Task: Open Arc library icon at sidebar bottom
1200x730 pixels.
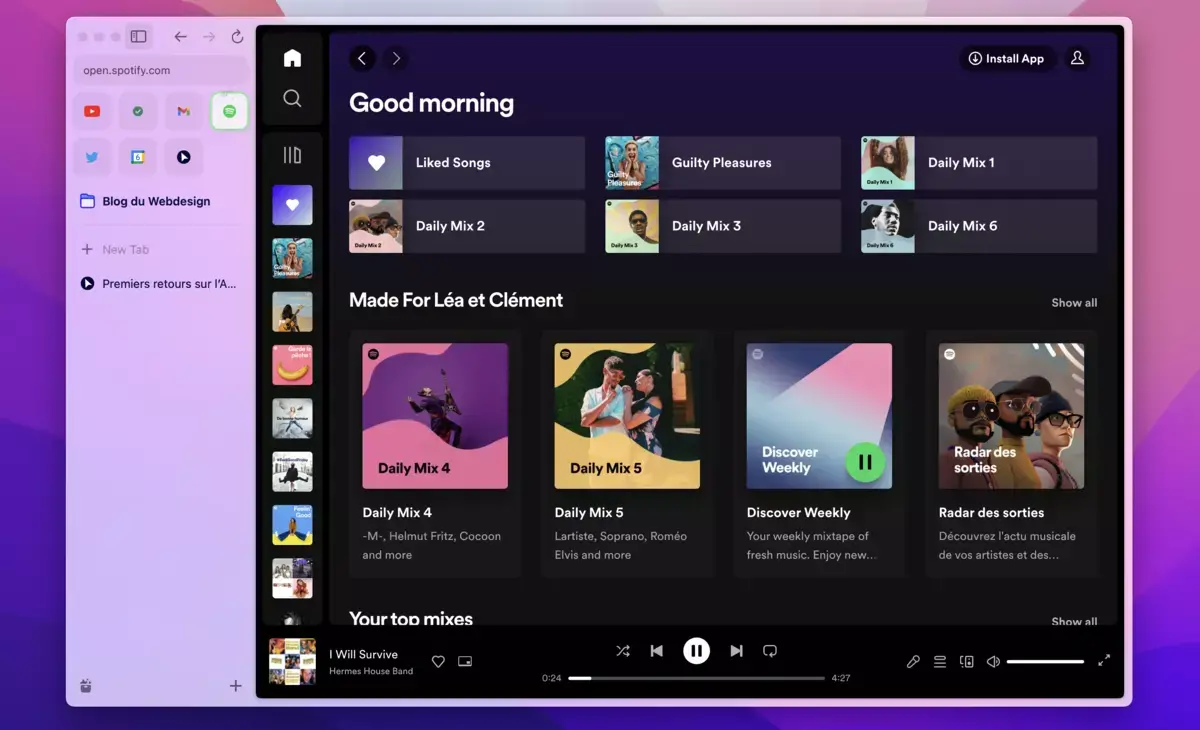Action: [x=86, y=686]
